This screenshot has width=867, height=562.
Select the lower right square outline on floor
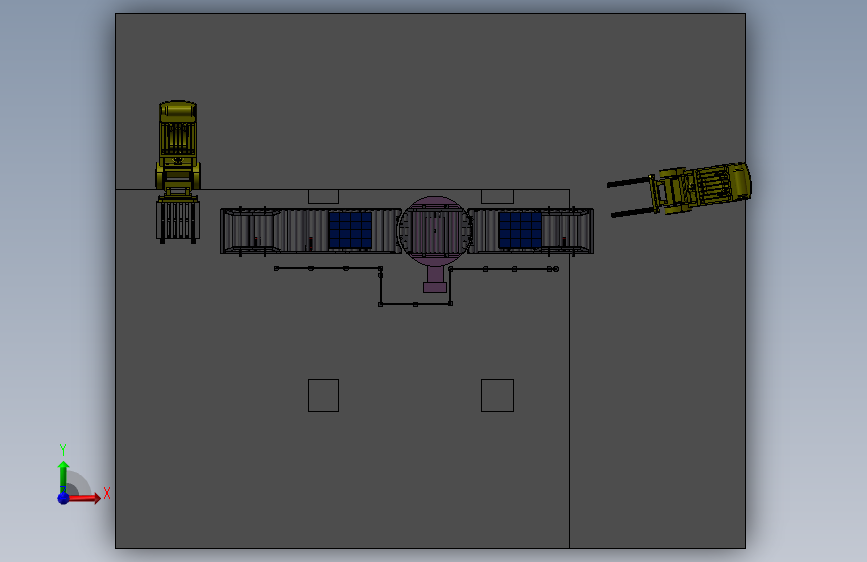(x=497, y=396)
